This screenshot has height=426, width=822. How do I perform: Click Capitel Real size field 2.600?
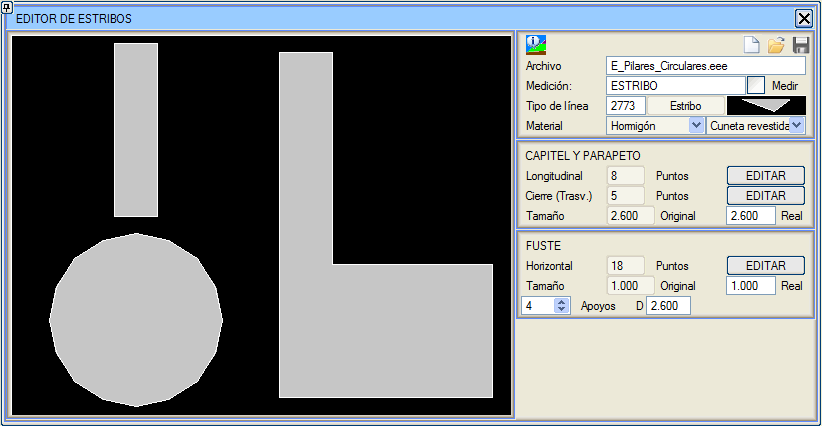[750, 215]
